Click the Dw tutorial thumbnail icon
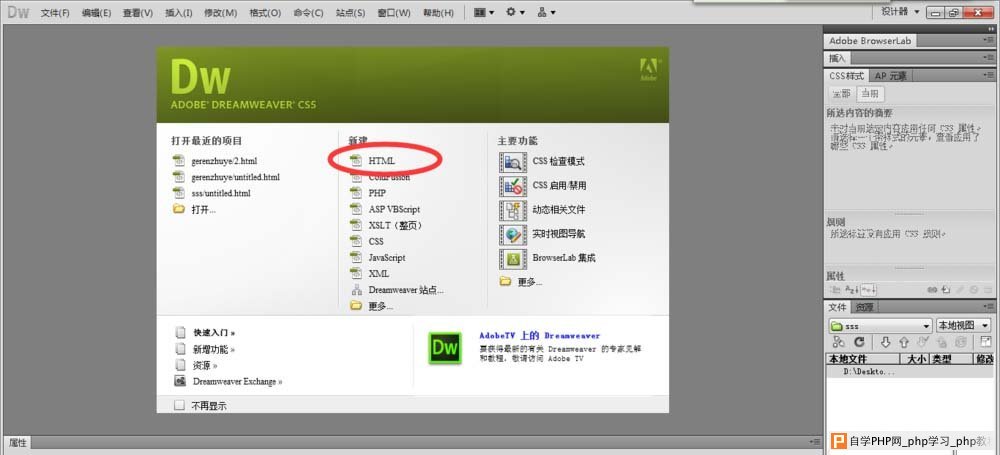This screenshot has height=455, width=1000. (445, 348)
